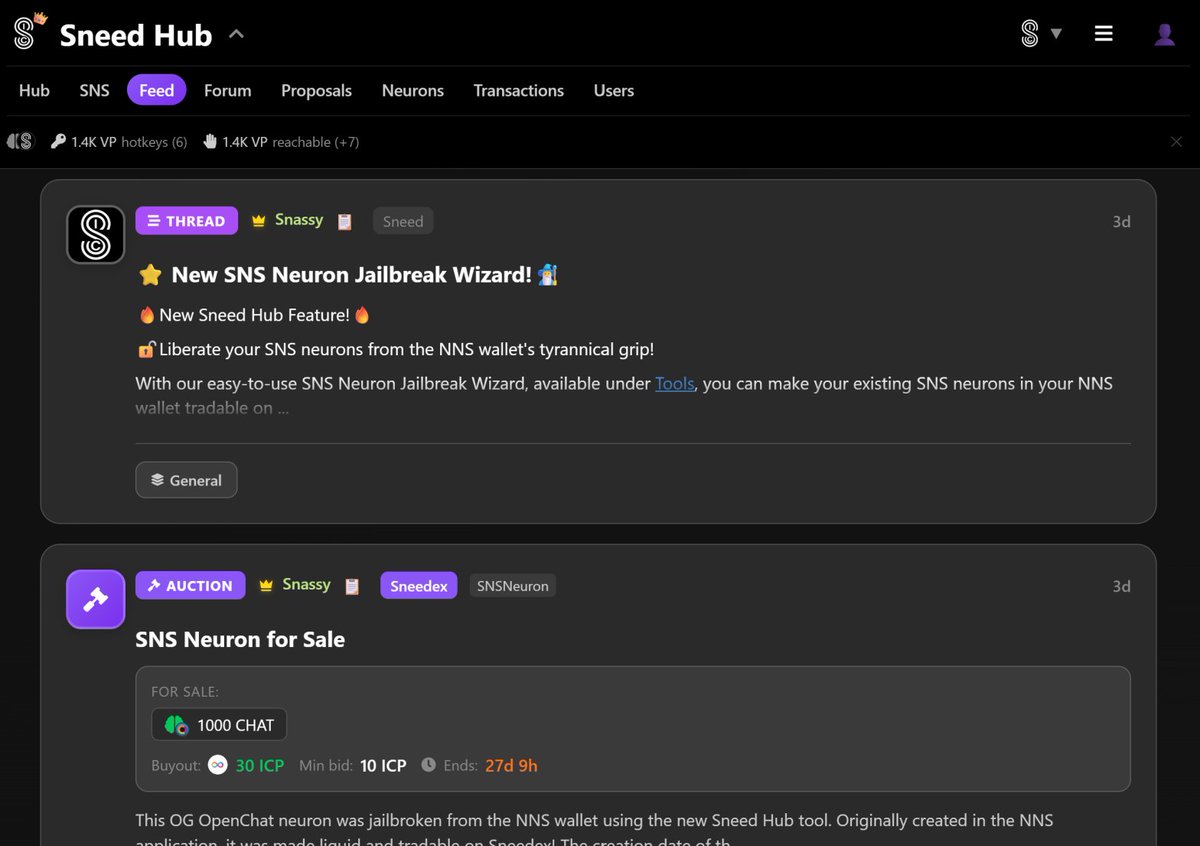
Task: Click the clock icon beside Ends
Action: tap(428, 765)
